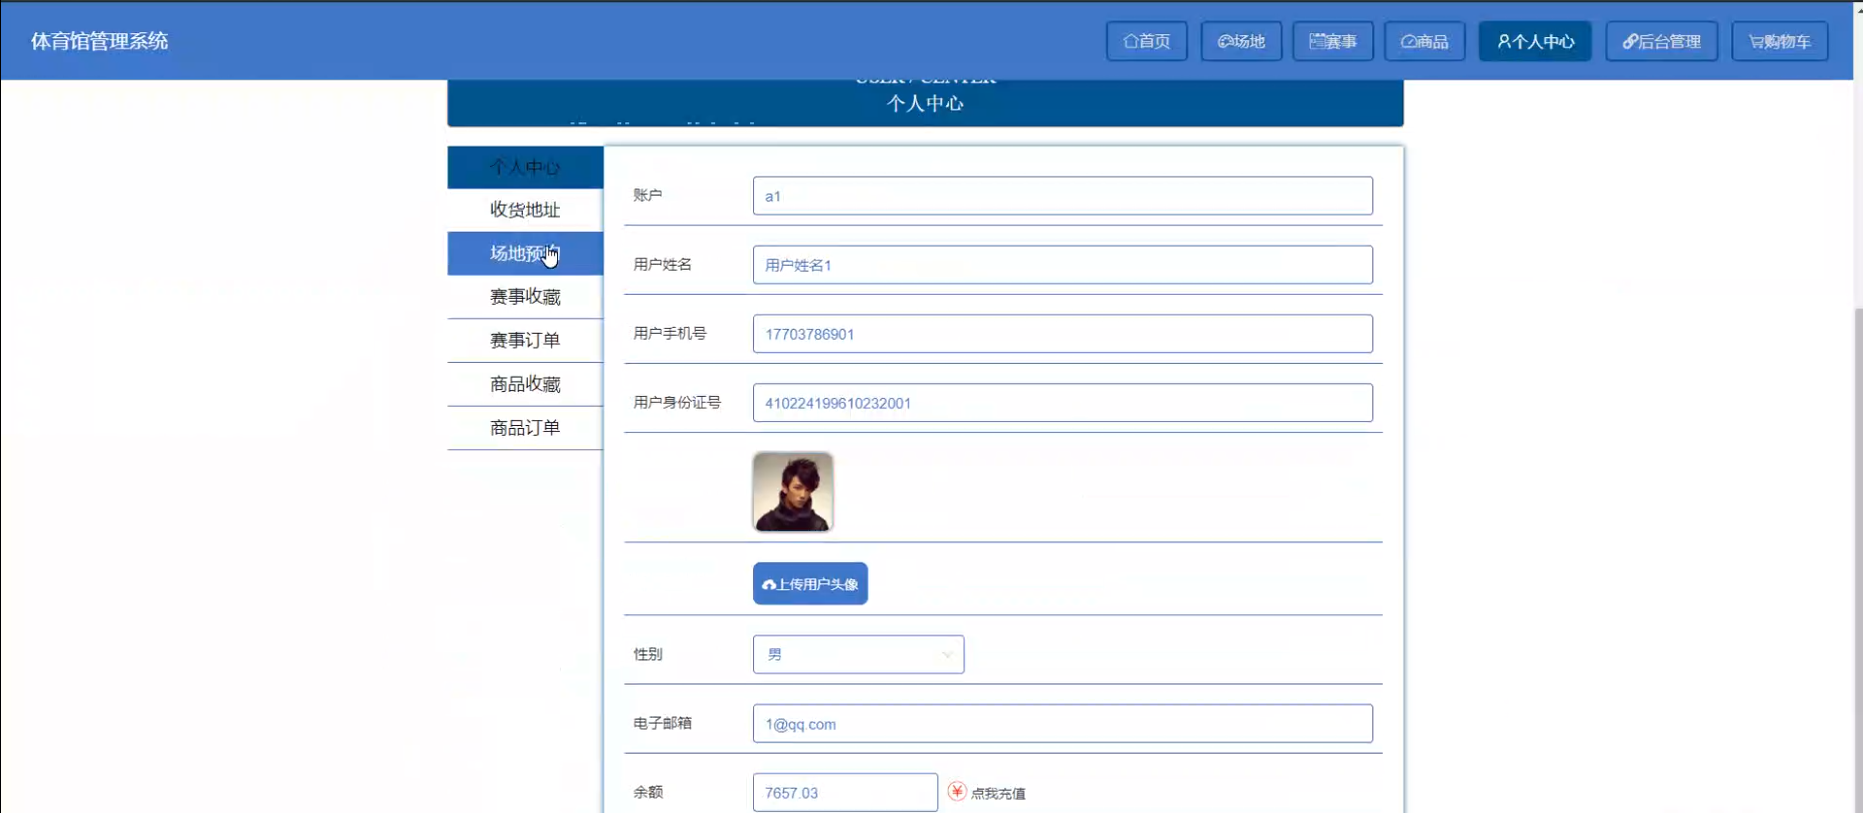
Task: Focus the 余额 balance field
Action: coord(845,793)
